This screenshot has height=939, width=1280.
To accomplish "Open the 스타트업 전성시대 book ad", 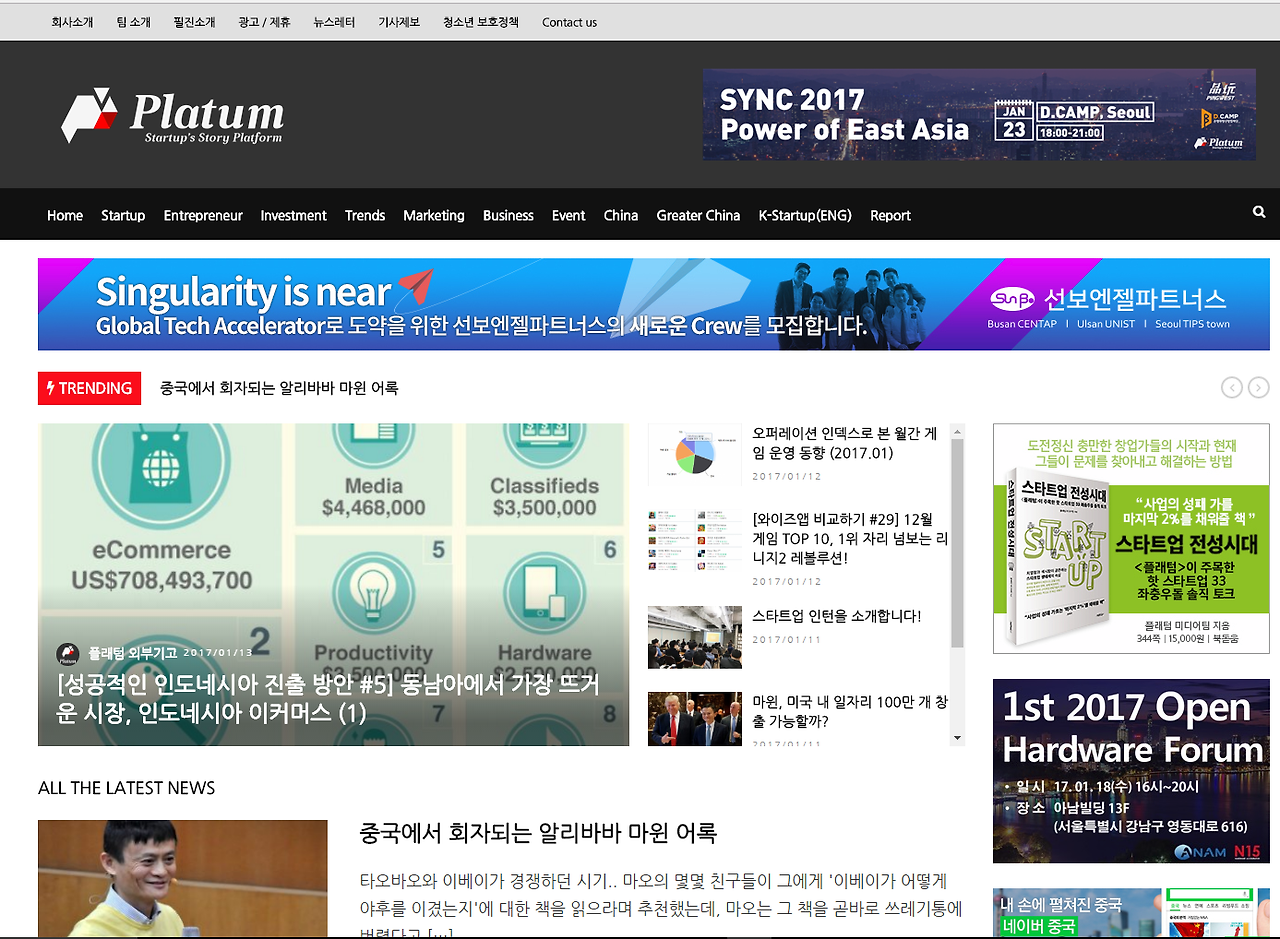I will (1131, 538).
